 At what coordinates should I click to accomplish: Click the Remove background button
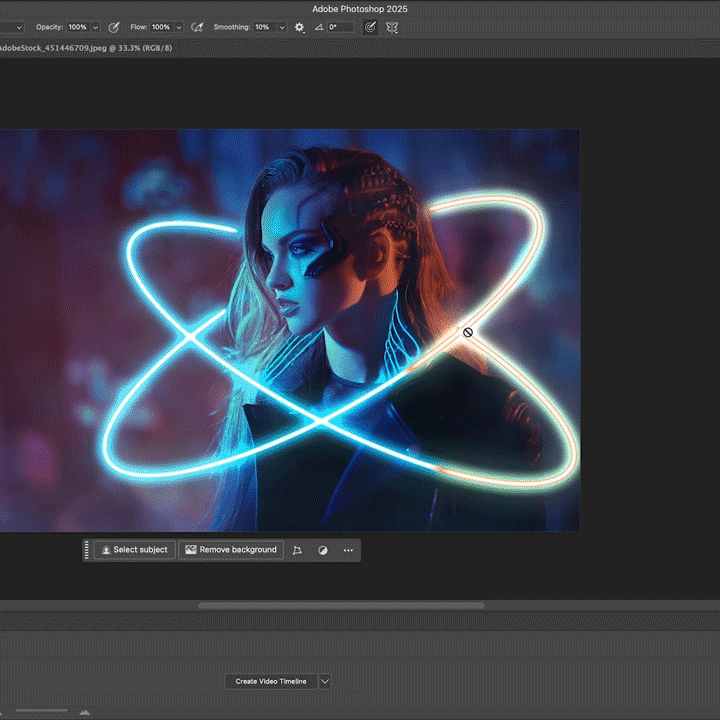[x=231, y=550]
